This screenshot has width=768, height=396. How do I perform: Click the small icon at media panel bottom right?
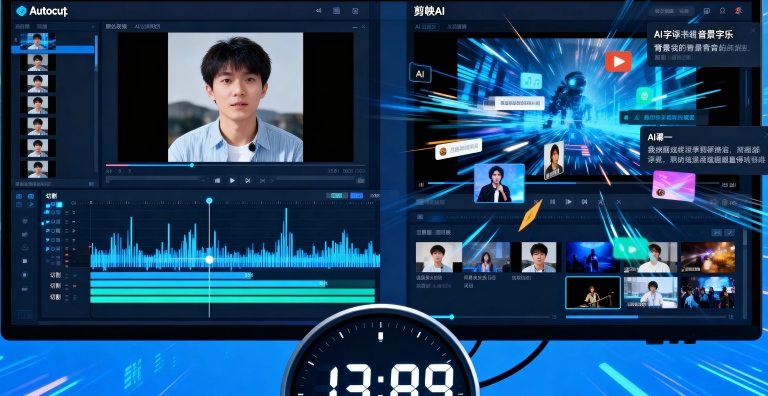(91, 184)
